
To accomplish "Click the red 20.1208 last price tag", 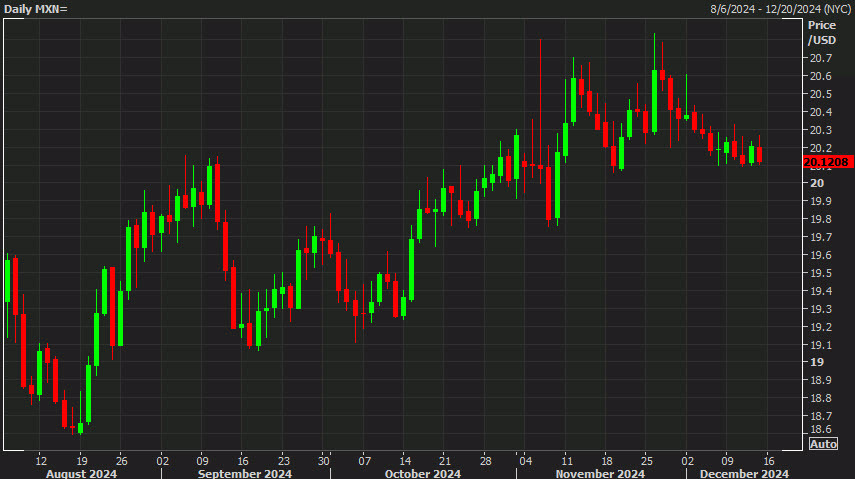I will tap(826, 161).
